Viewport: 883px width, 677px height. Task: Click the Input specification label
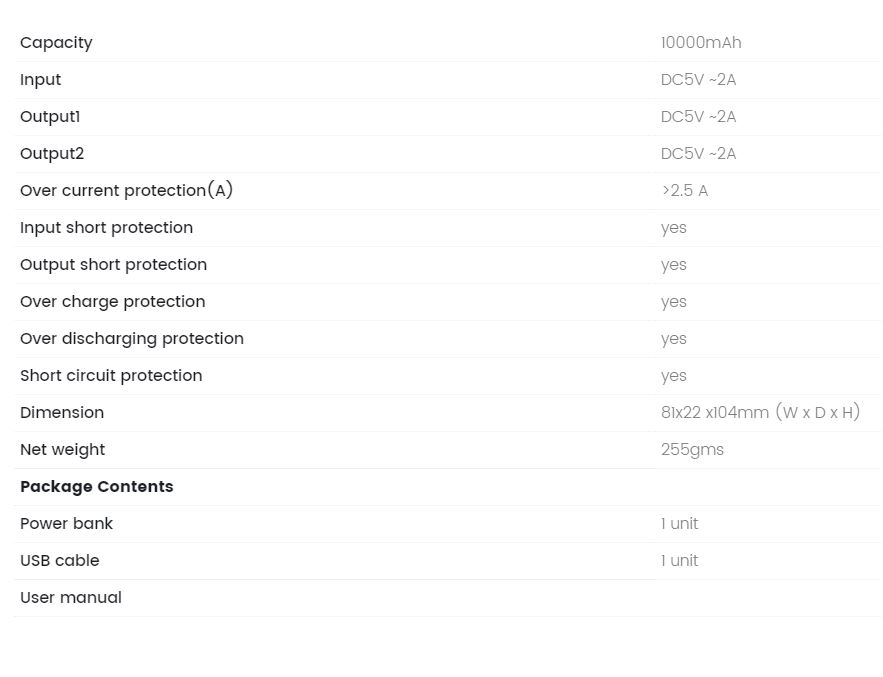tap(41, 81)
